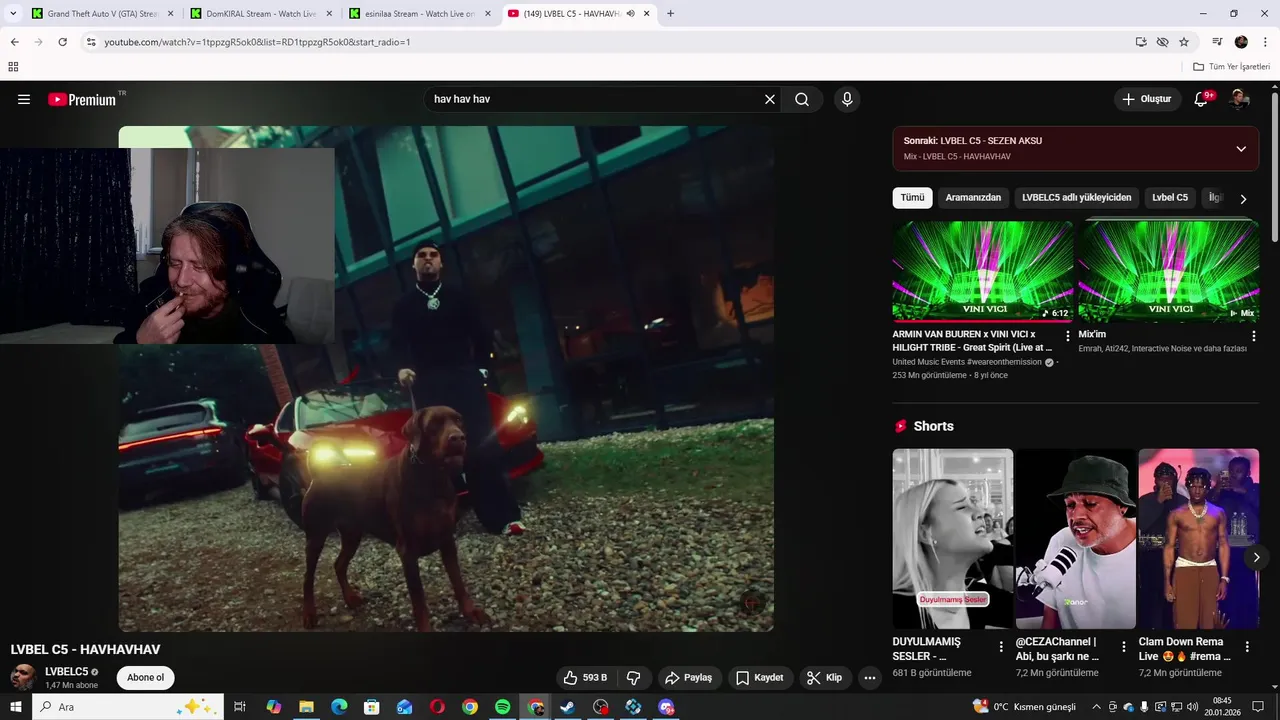Open YouTube notifications bell
The height and width of the screenshot is (720, 1280).
[1202, 99]
